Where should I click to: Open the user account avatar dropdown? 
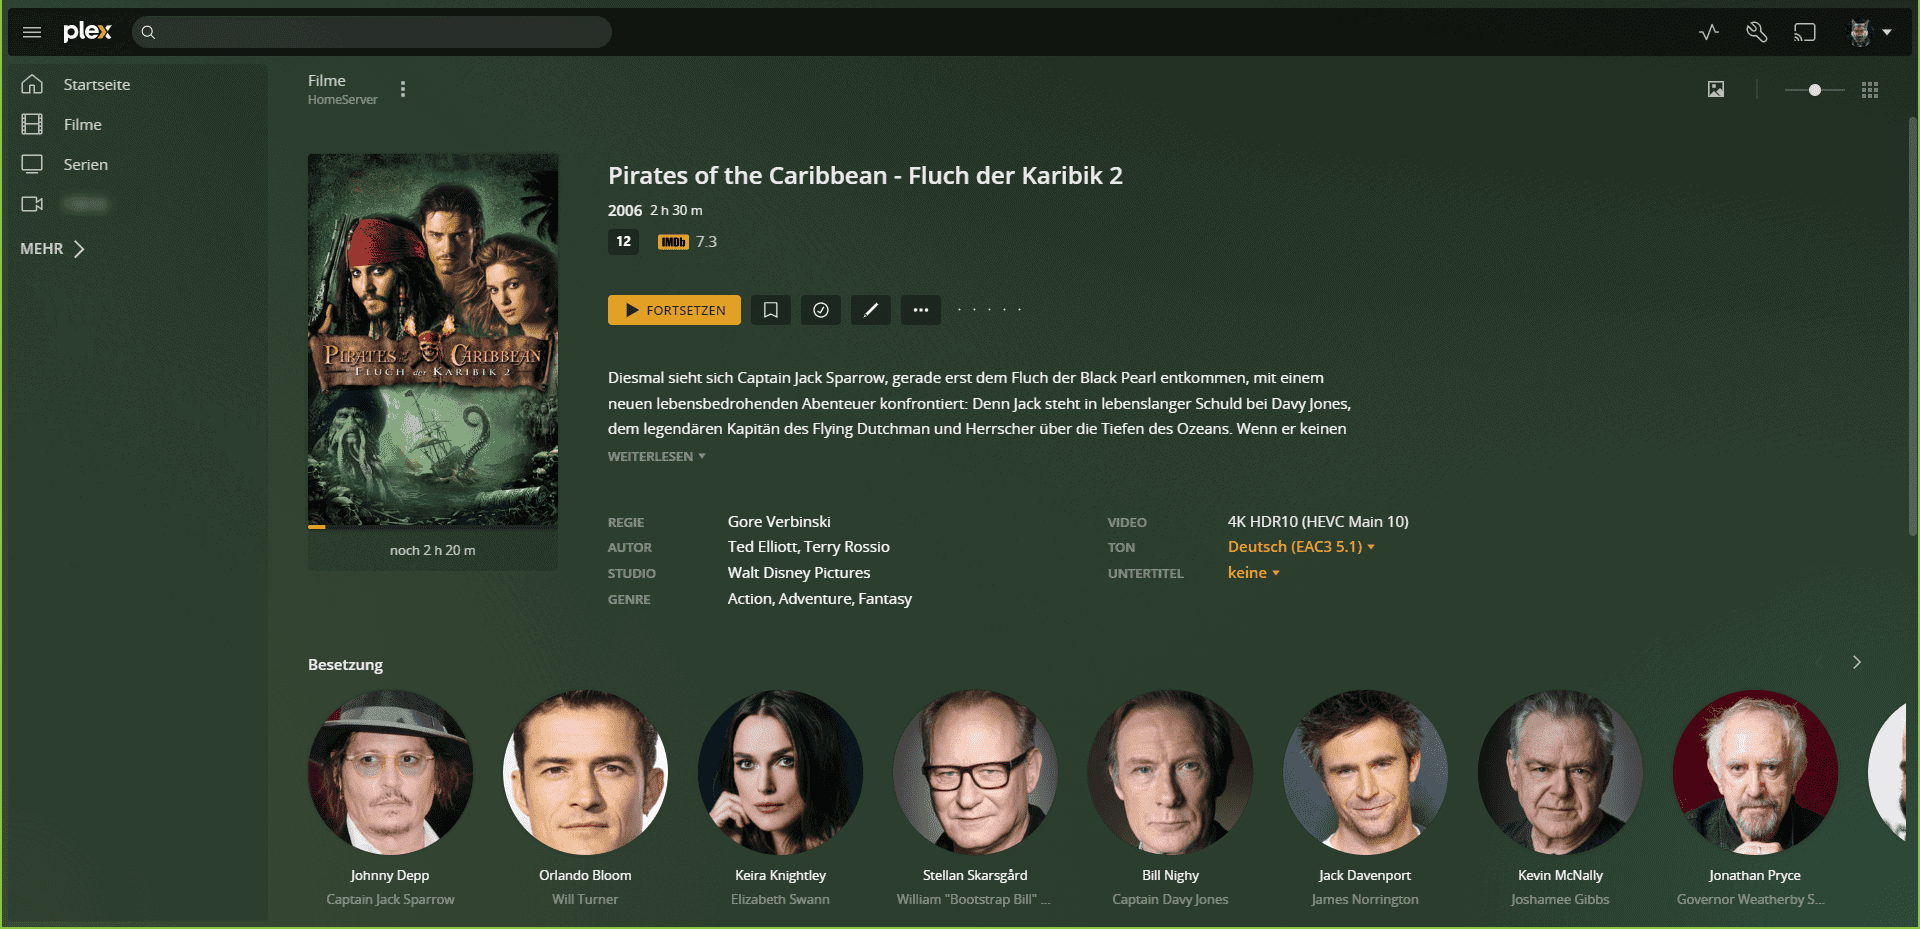[1870, 32]
